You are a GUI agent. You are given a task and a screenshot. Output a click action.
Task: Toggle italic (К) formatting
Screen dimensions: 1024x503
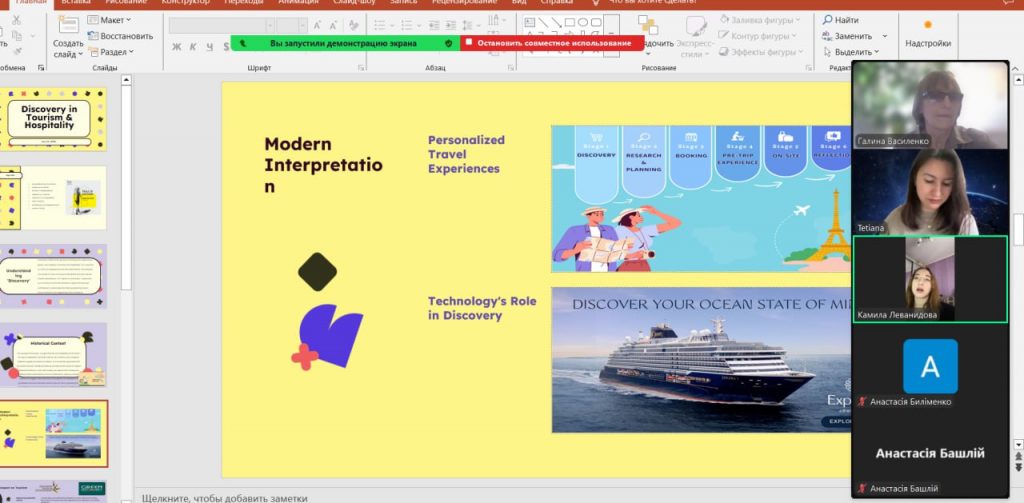[193, 46]
